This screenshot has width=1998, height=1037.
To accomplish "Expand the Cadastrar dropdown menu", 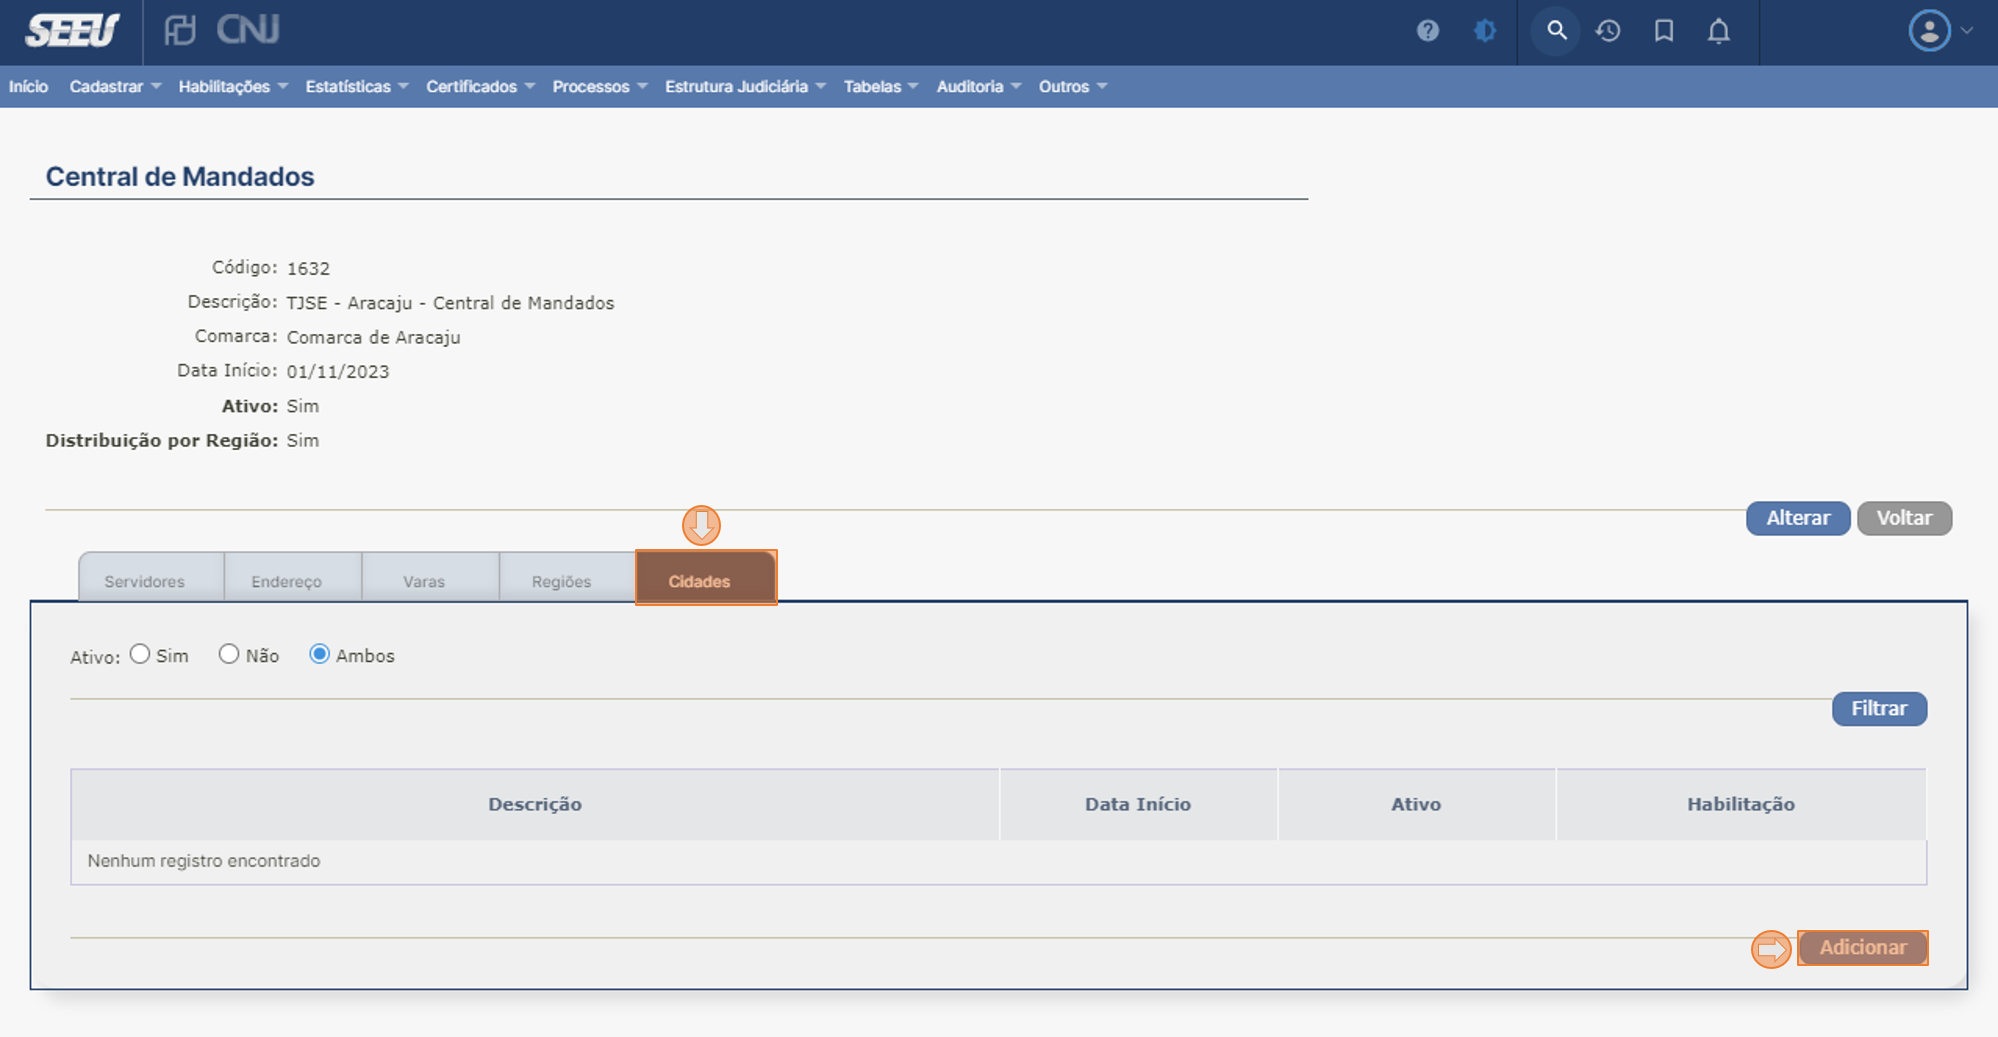I will 114,87.
